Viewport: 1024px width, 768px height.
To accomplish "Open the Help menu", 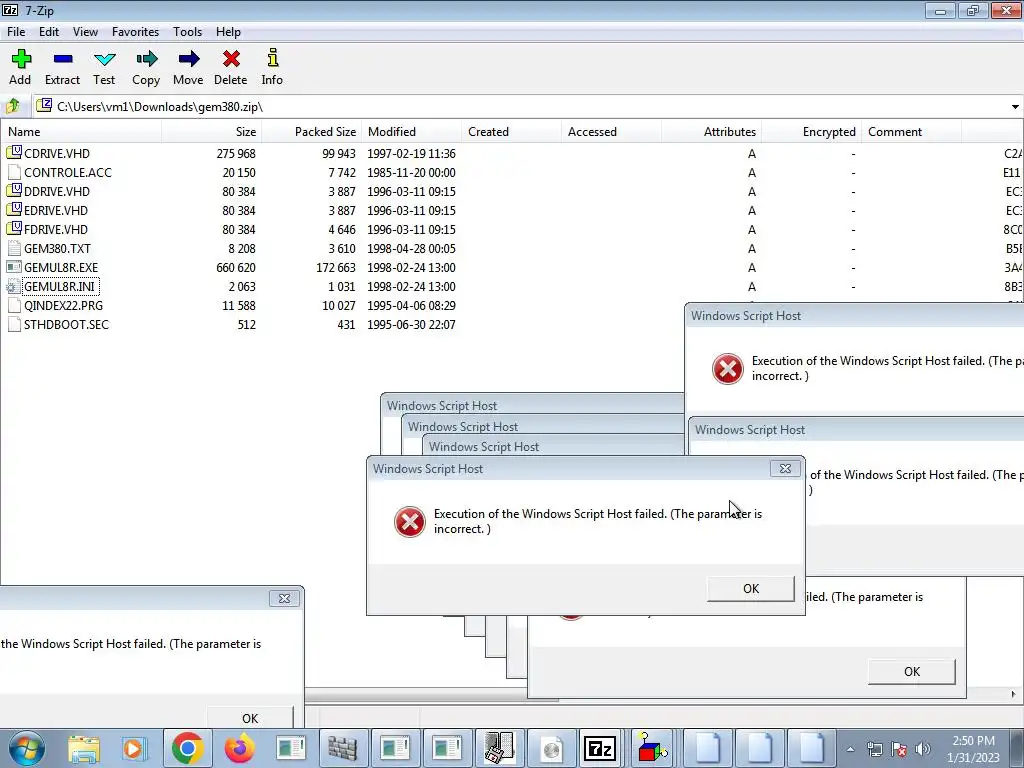I will point(229,31).
